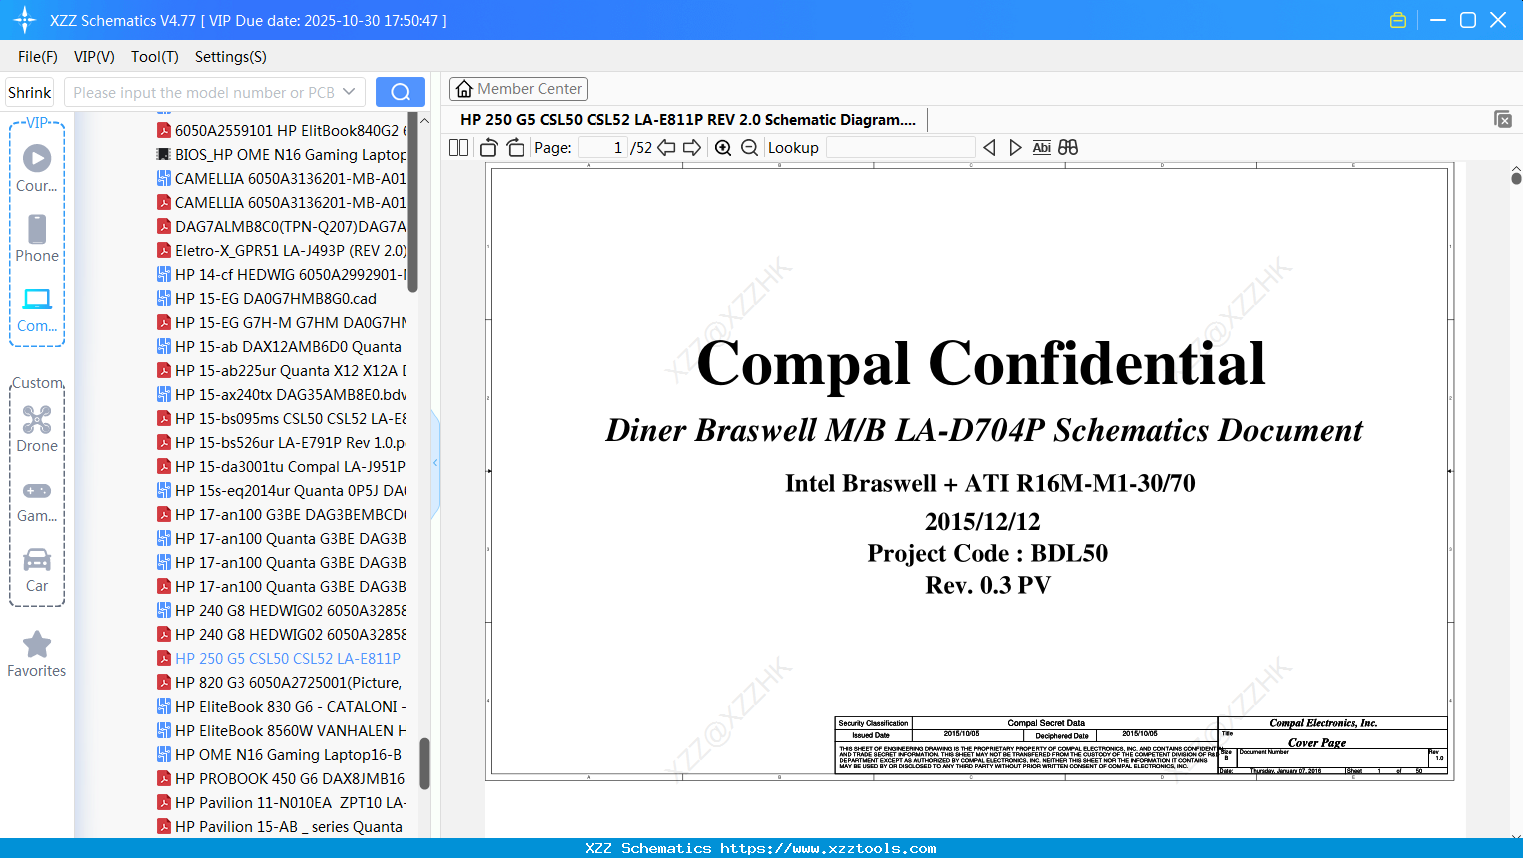
Task: Open the Courses category in sidebar
Action: coord(37,169)
